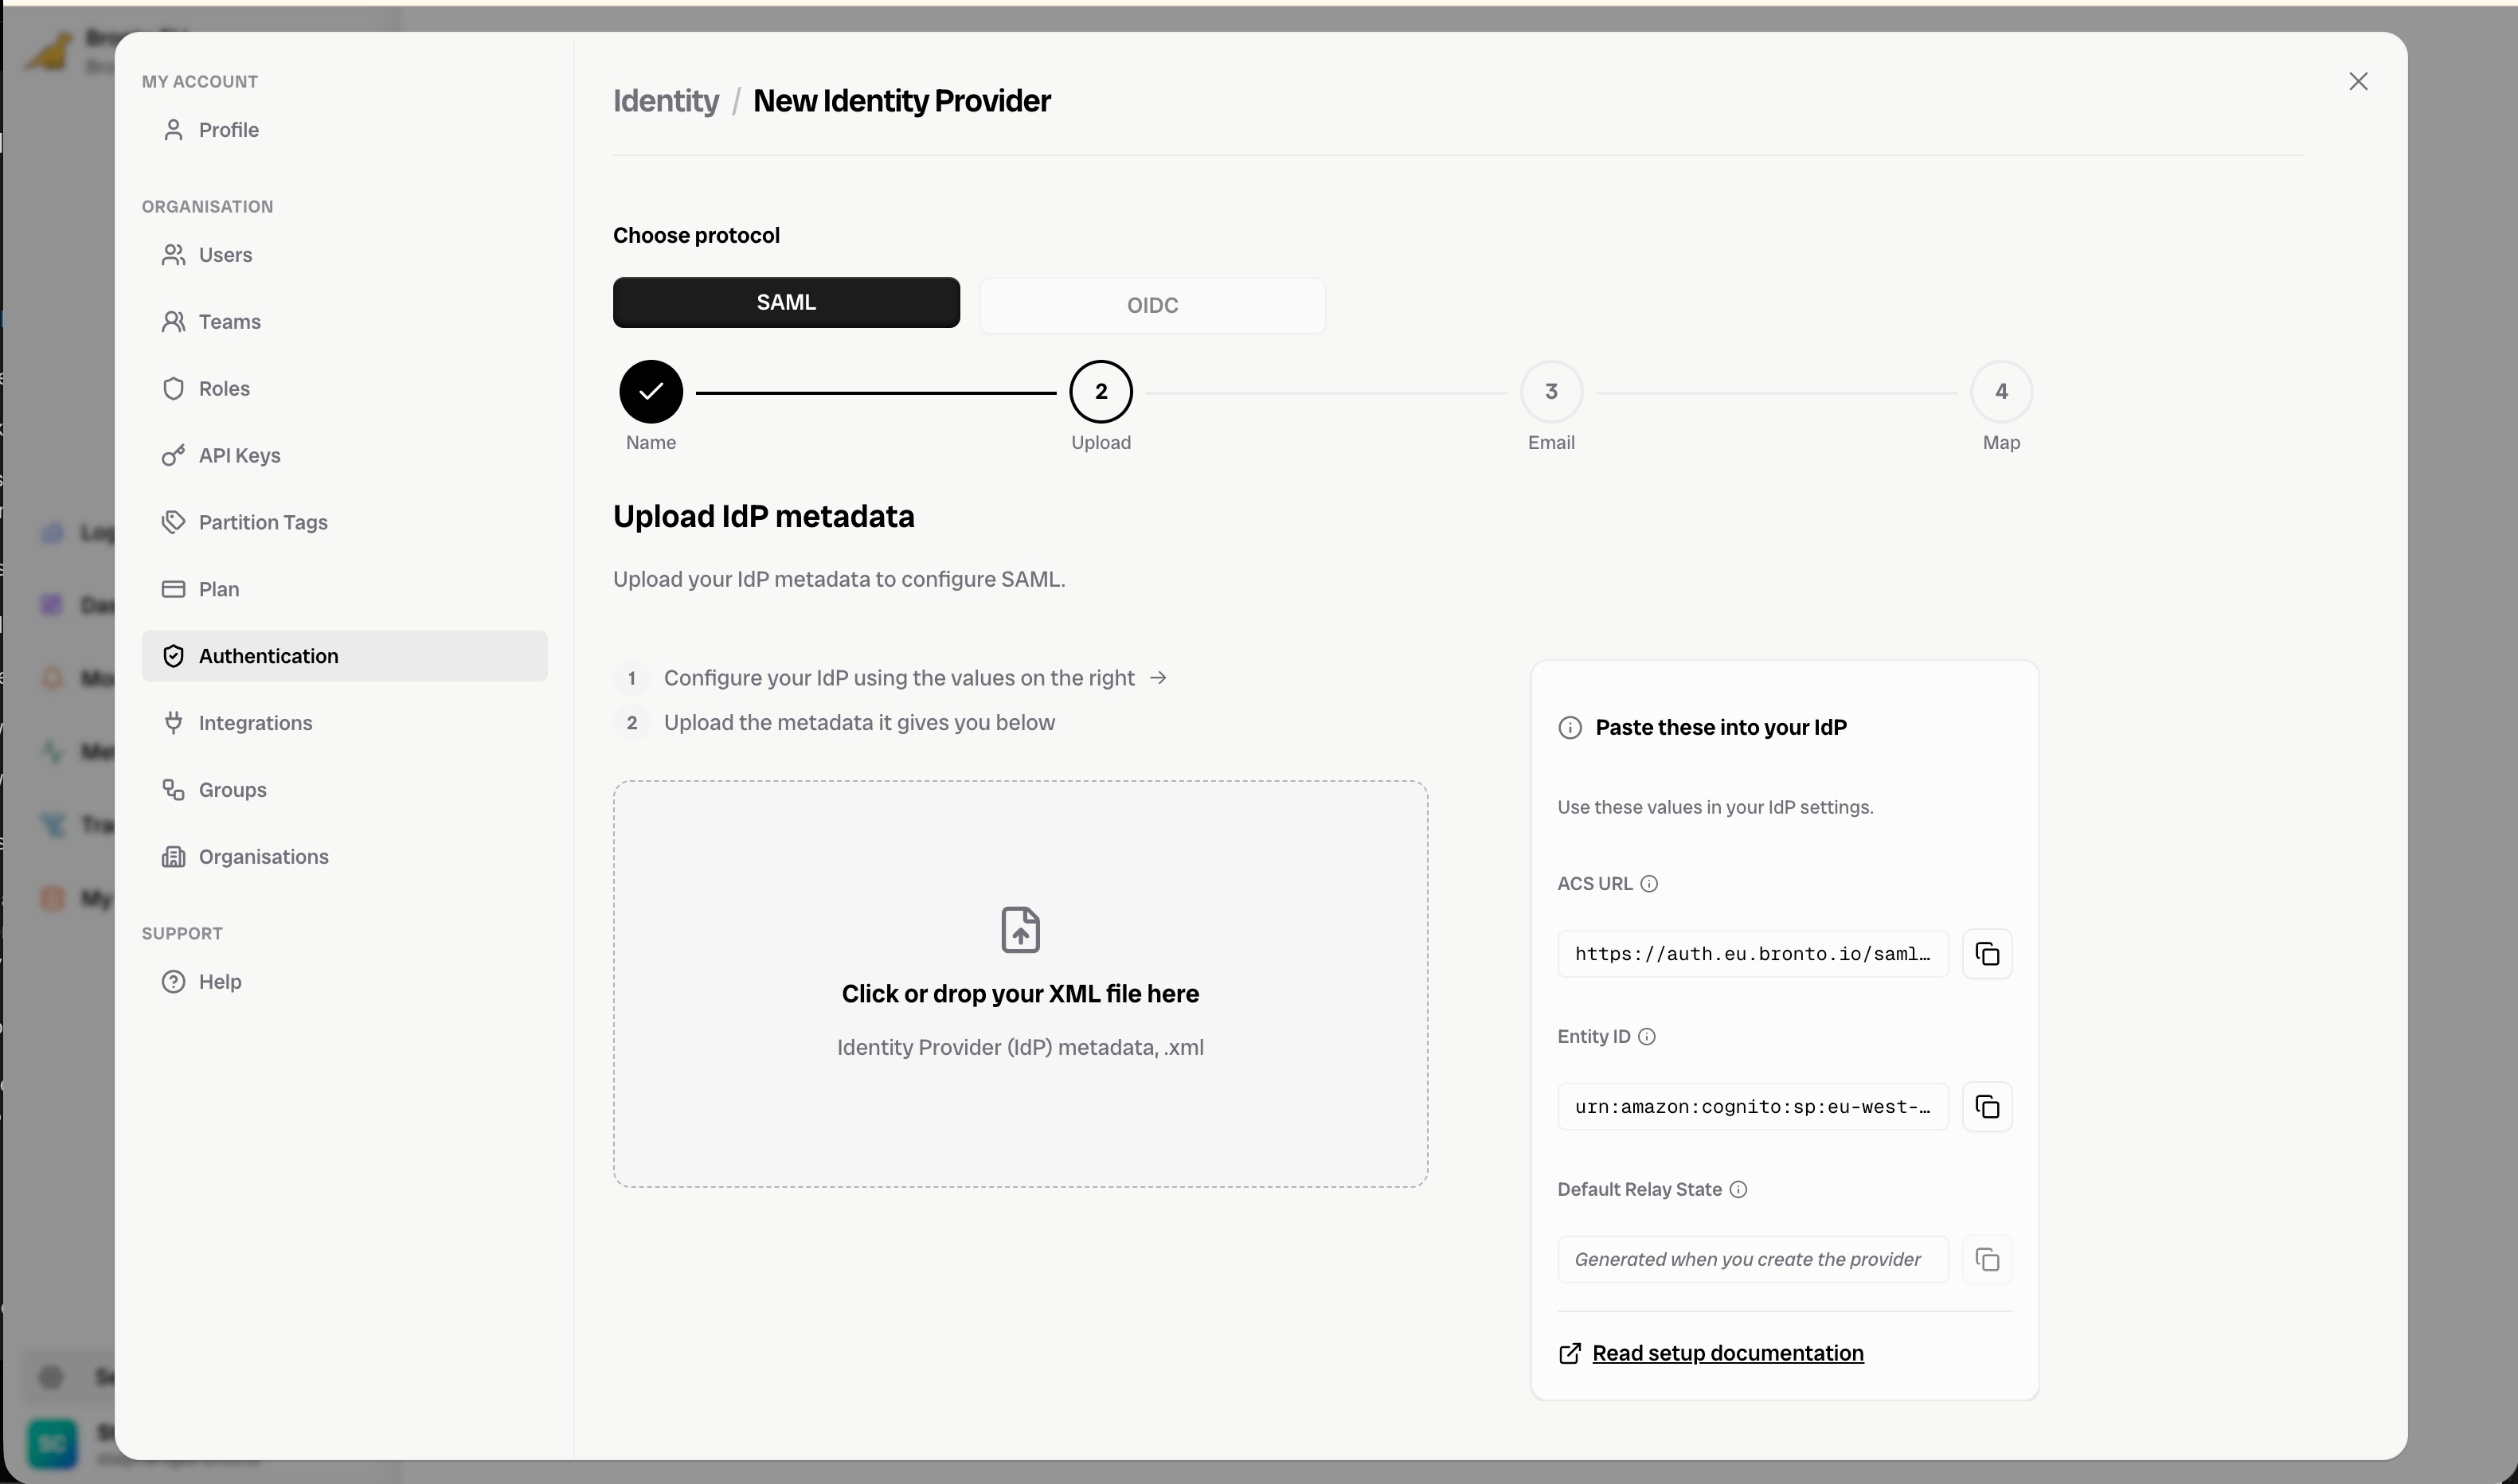Click the 'Upload IdP metadata' heading
The image size is (2518, 1484).
[763, 517]
